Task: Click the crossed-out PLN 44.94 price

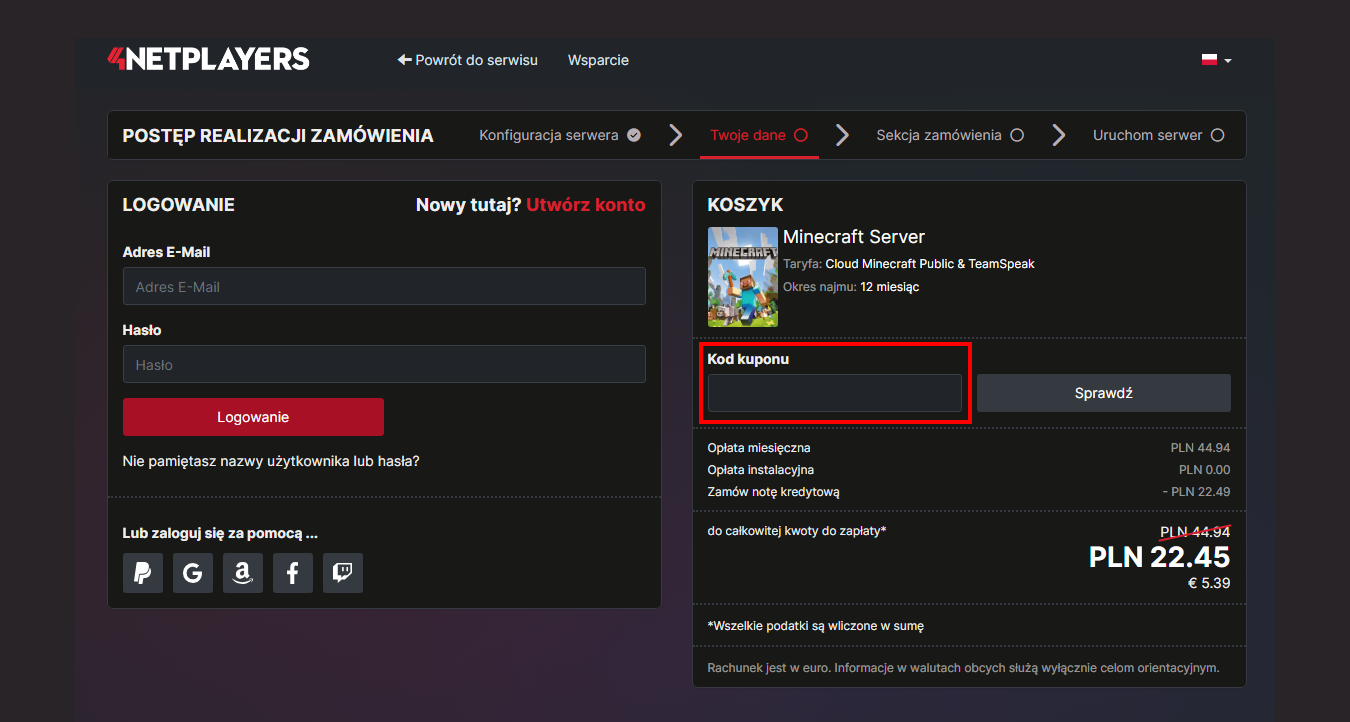Action: [x=1195, y=531]
